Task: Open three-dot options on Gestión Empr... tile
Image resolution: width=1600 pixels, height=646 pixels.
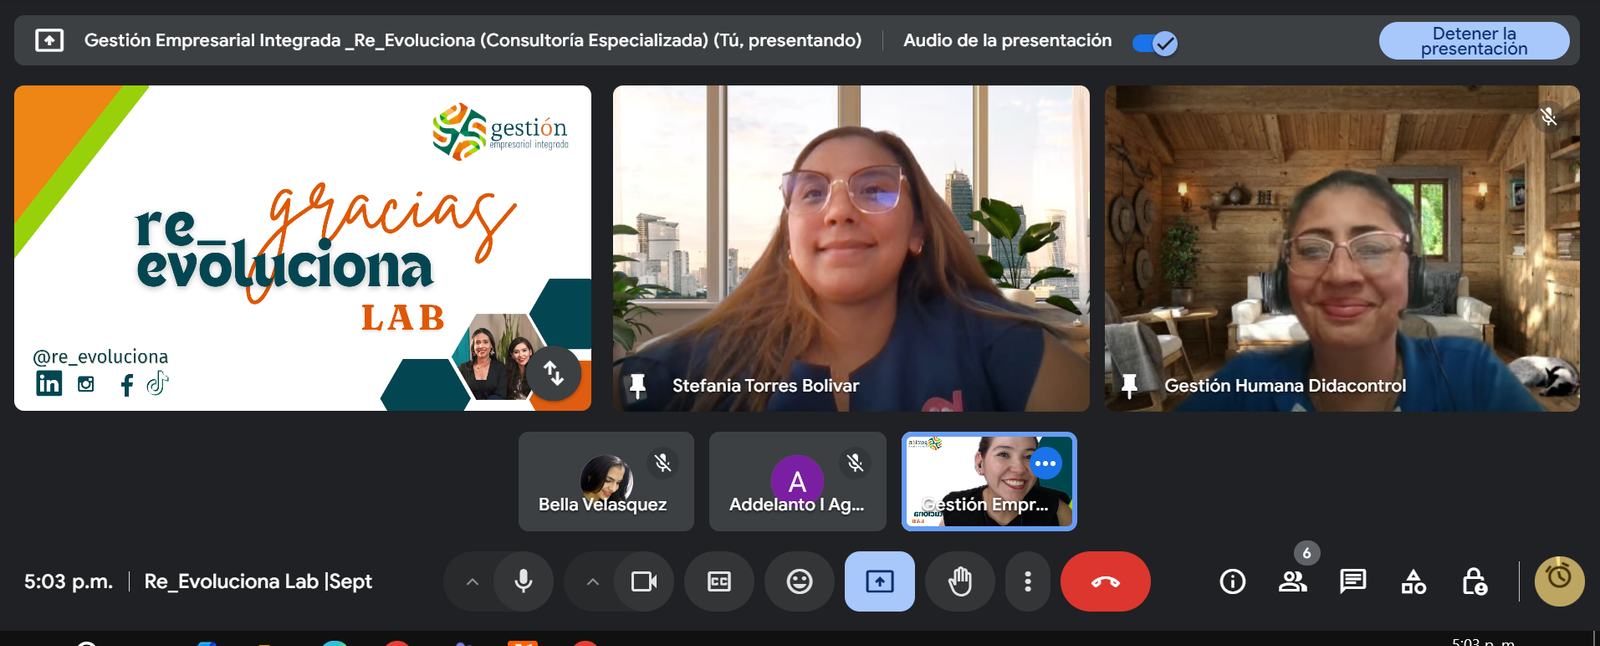Action: [x=1046, y=463]
